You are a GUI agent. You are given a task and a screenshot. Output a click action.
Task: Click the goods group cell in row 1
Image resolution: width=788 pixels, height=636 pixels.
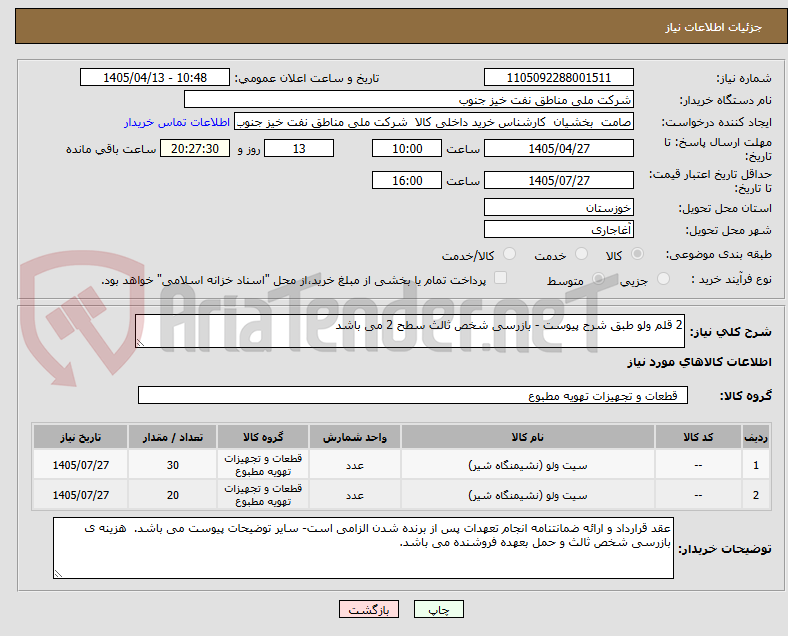[263, 465]
